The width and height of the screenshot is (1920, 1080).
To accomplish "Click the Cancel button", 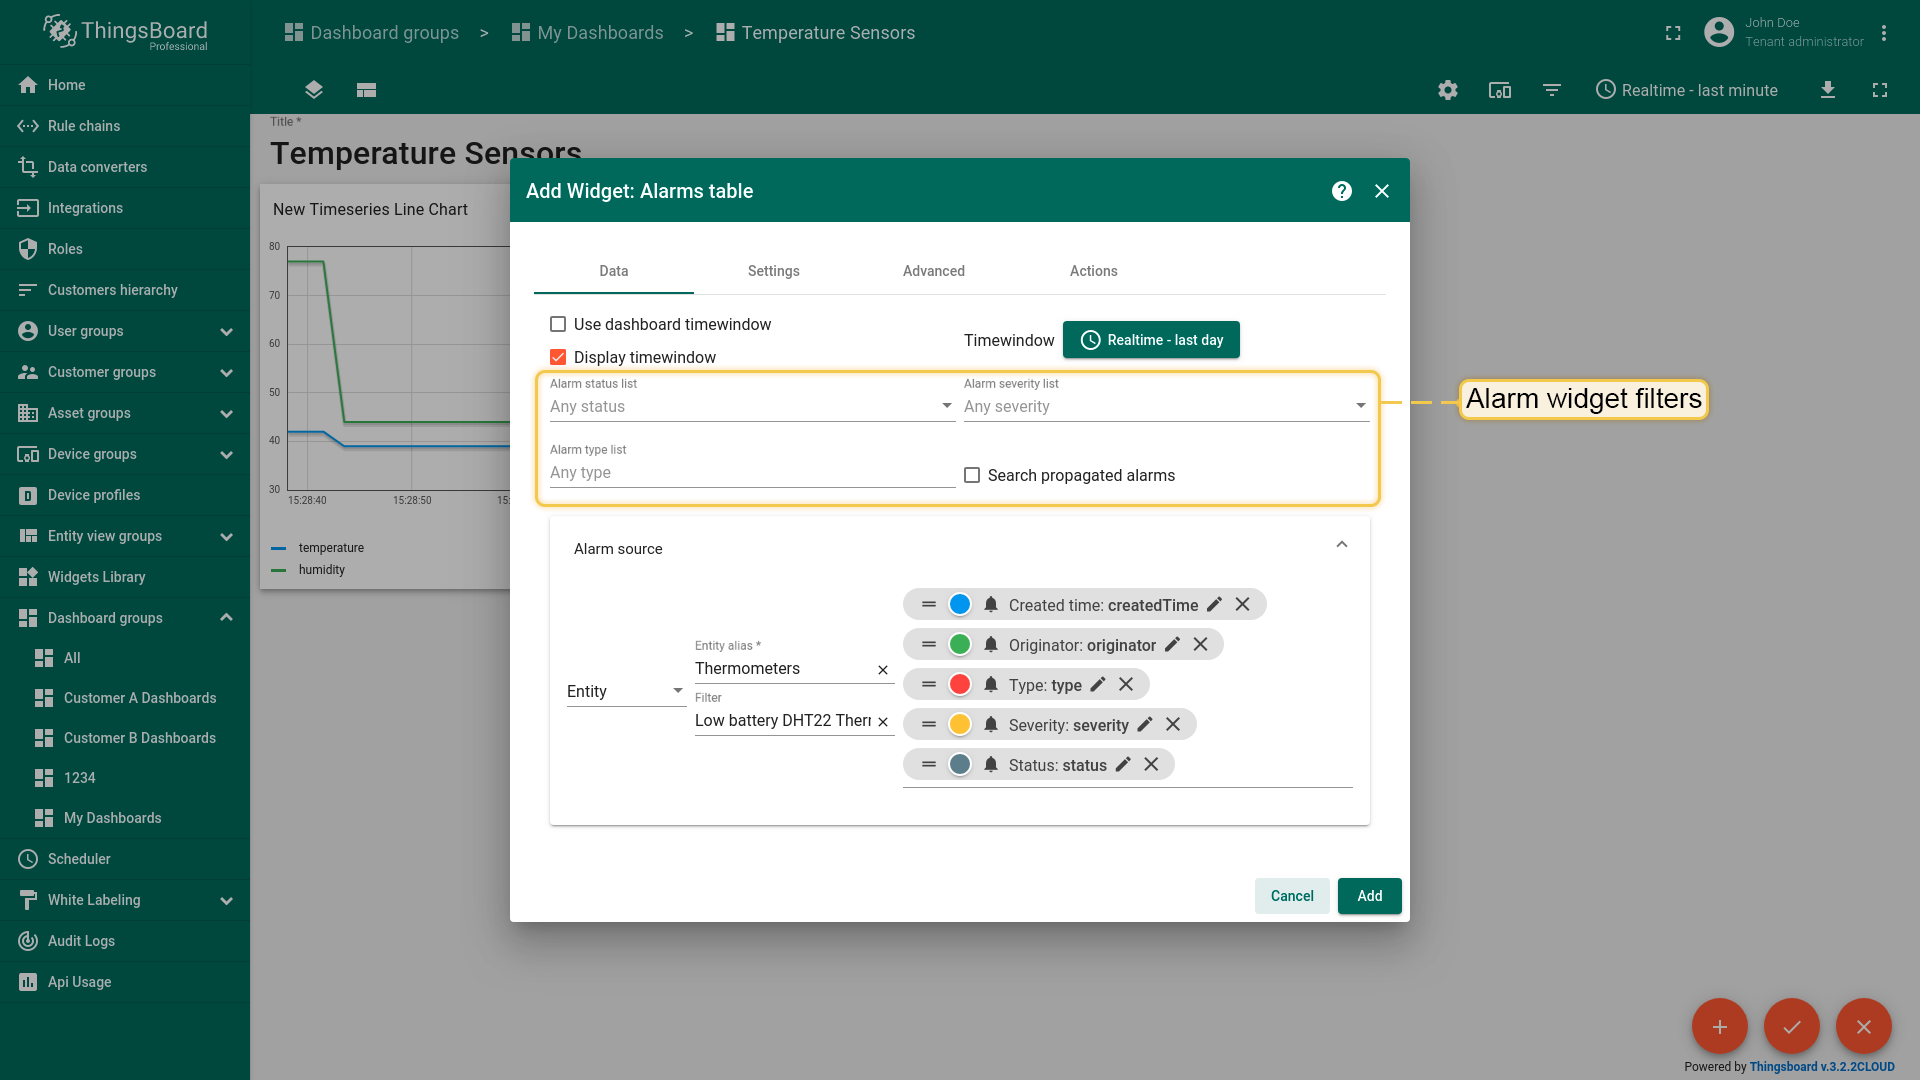I will [x=1292, y=896].
